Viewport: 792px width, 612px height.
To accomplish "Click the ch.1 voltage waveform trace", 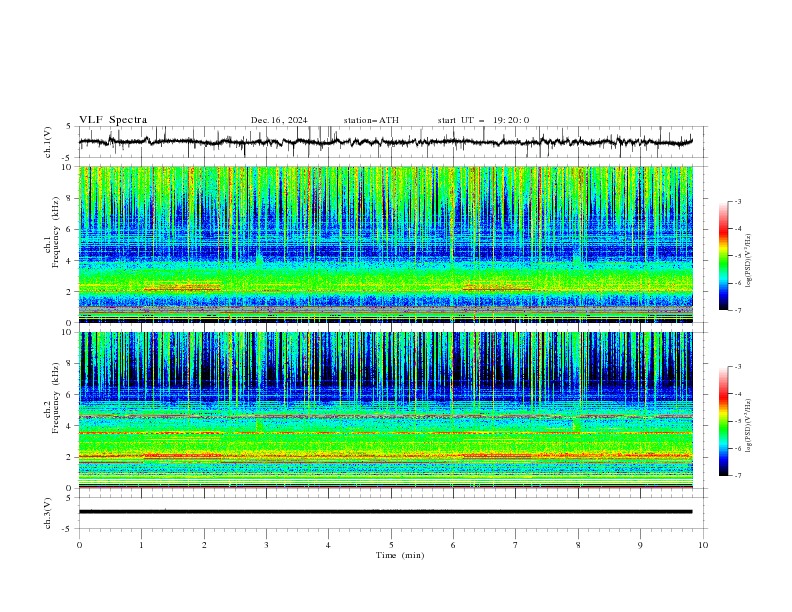I will 386,142.
